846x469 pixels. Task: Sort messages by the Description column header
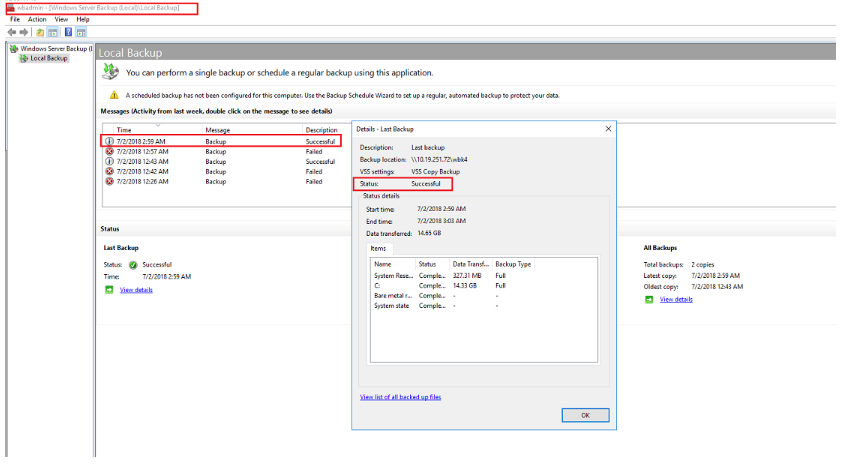click(x=322, y=130)
